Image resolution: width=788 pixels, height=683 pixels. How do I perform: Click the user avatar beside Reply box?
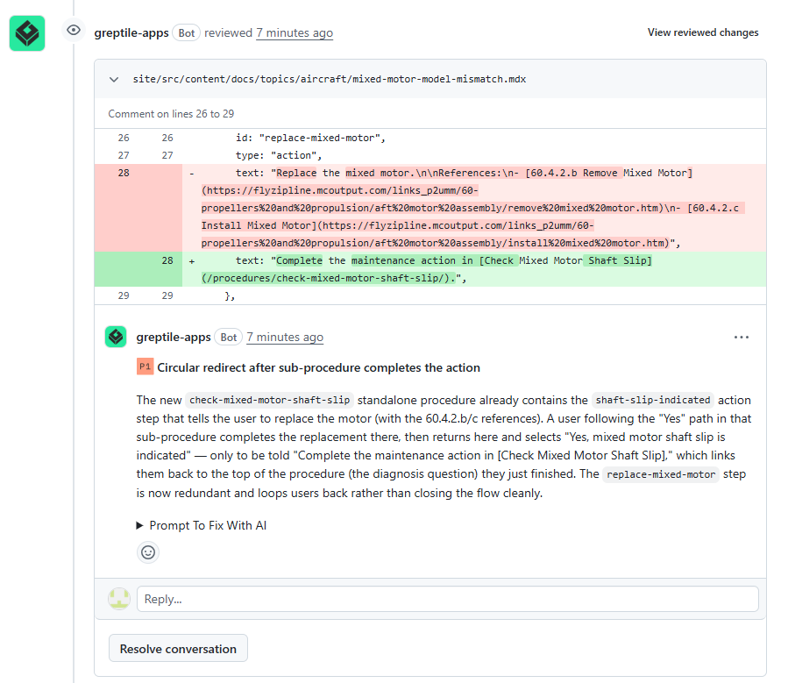120,599
